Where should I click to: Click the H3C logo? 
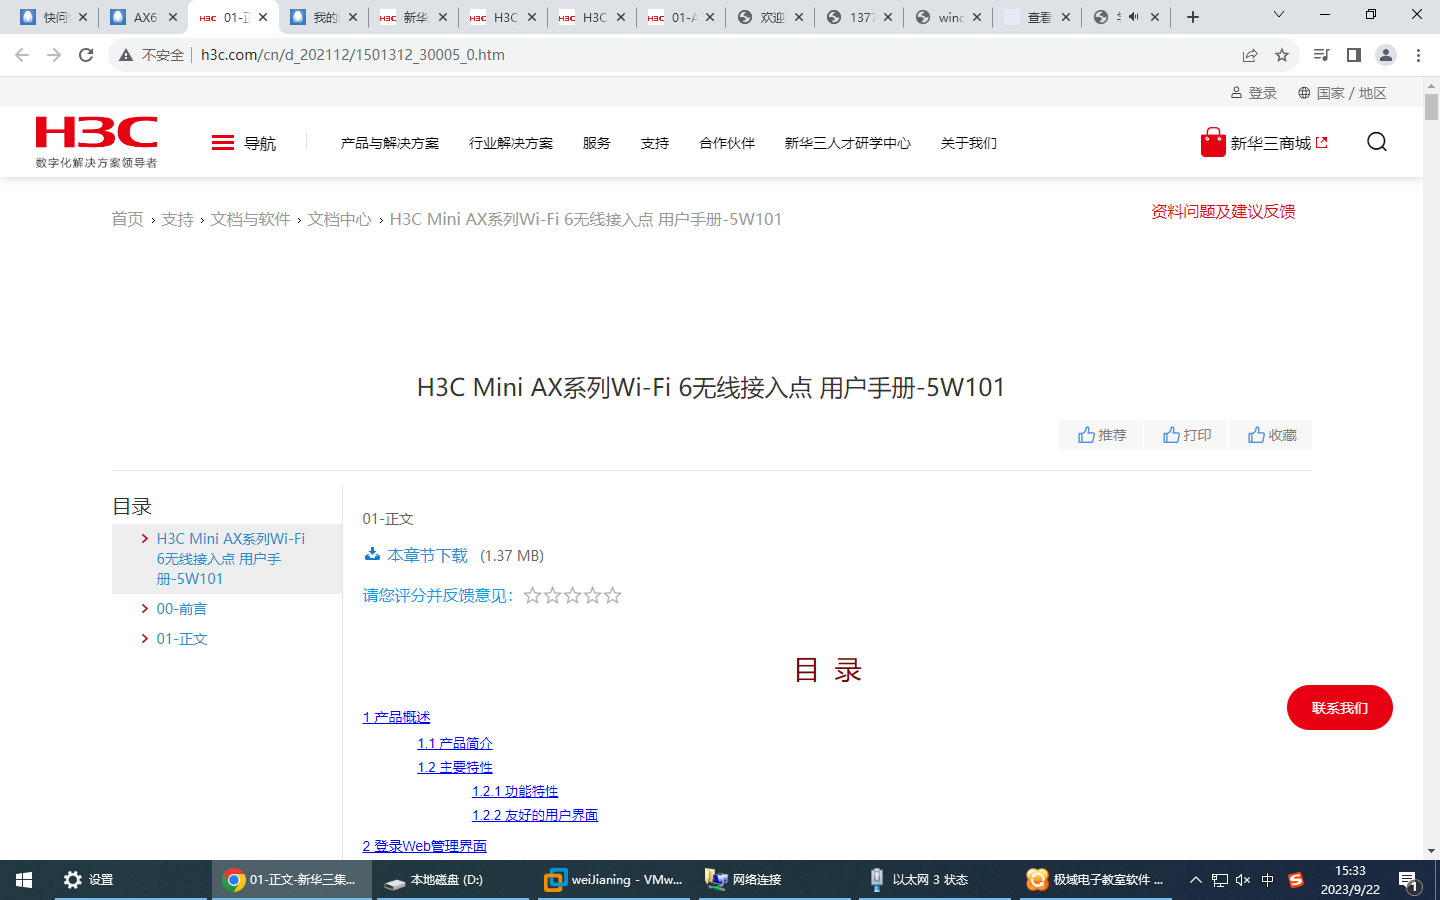point(96,141)
